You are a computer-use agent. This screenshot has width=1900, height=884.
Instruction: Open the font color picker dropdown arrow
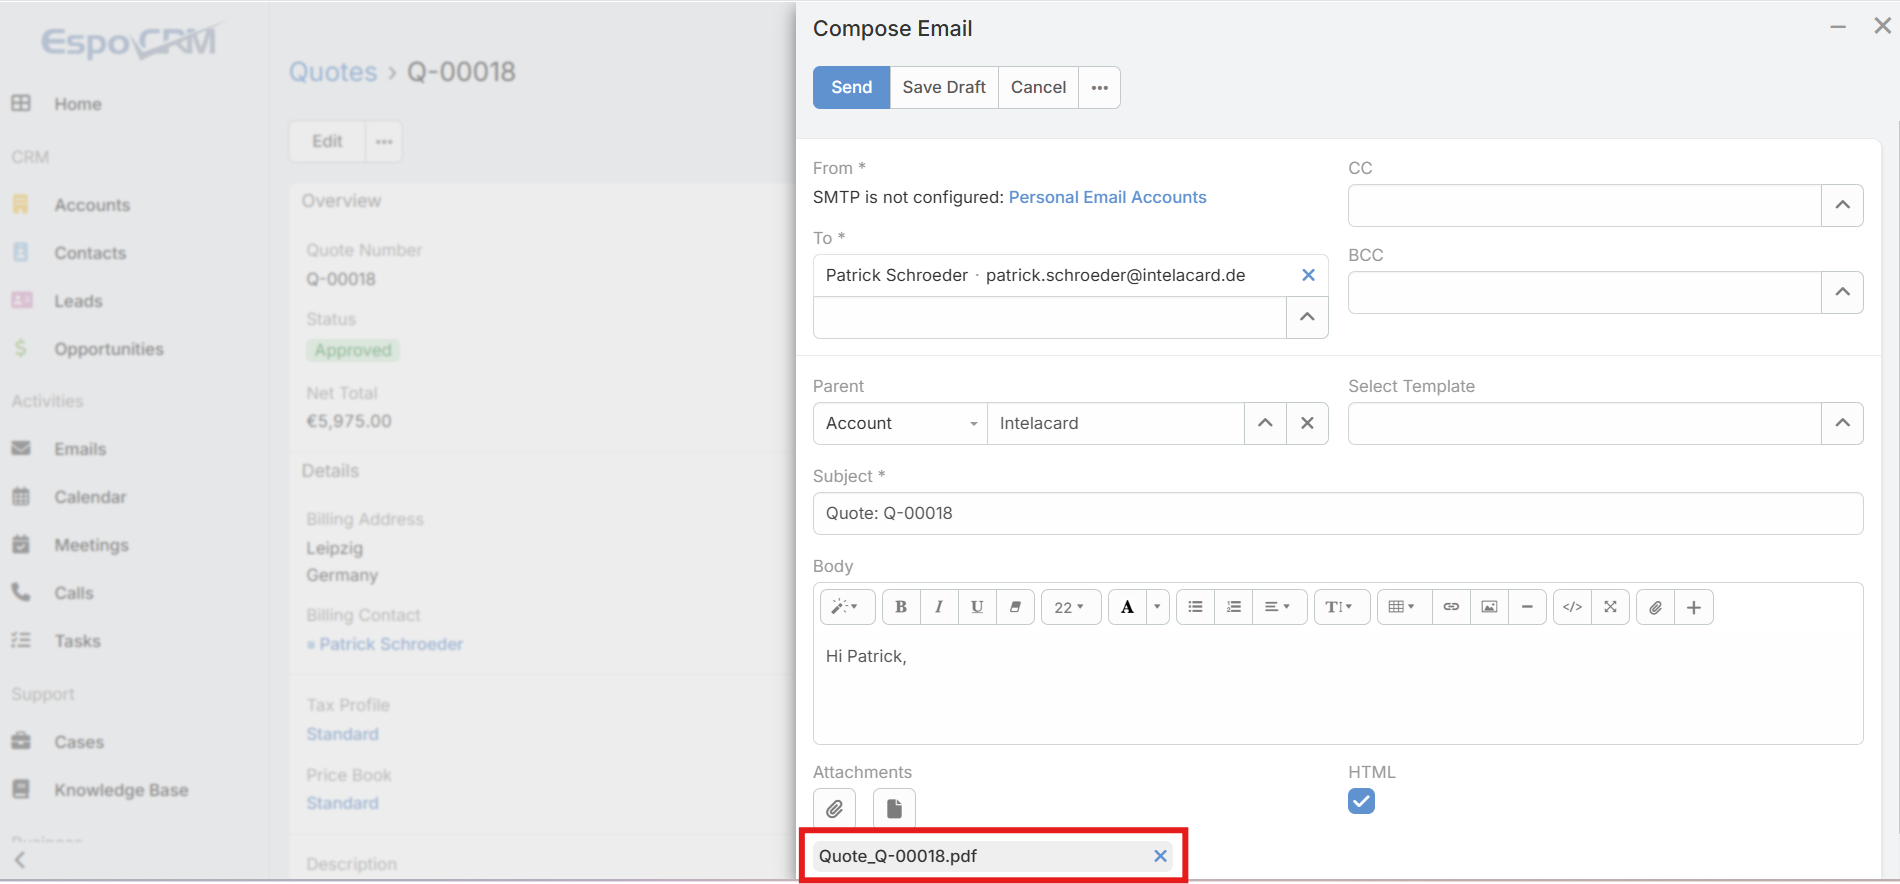pyautogui.click(x=1157, y=607)
